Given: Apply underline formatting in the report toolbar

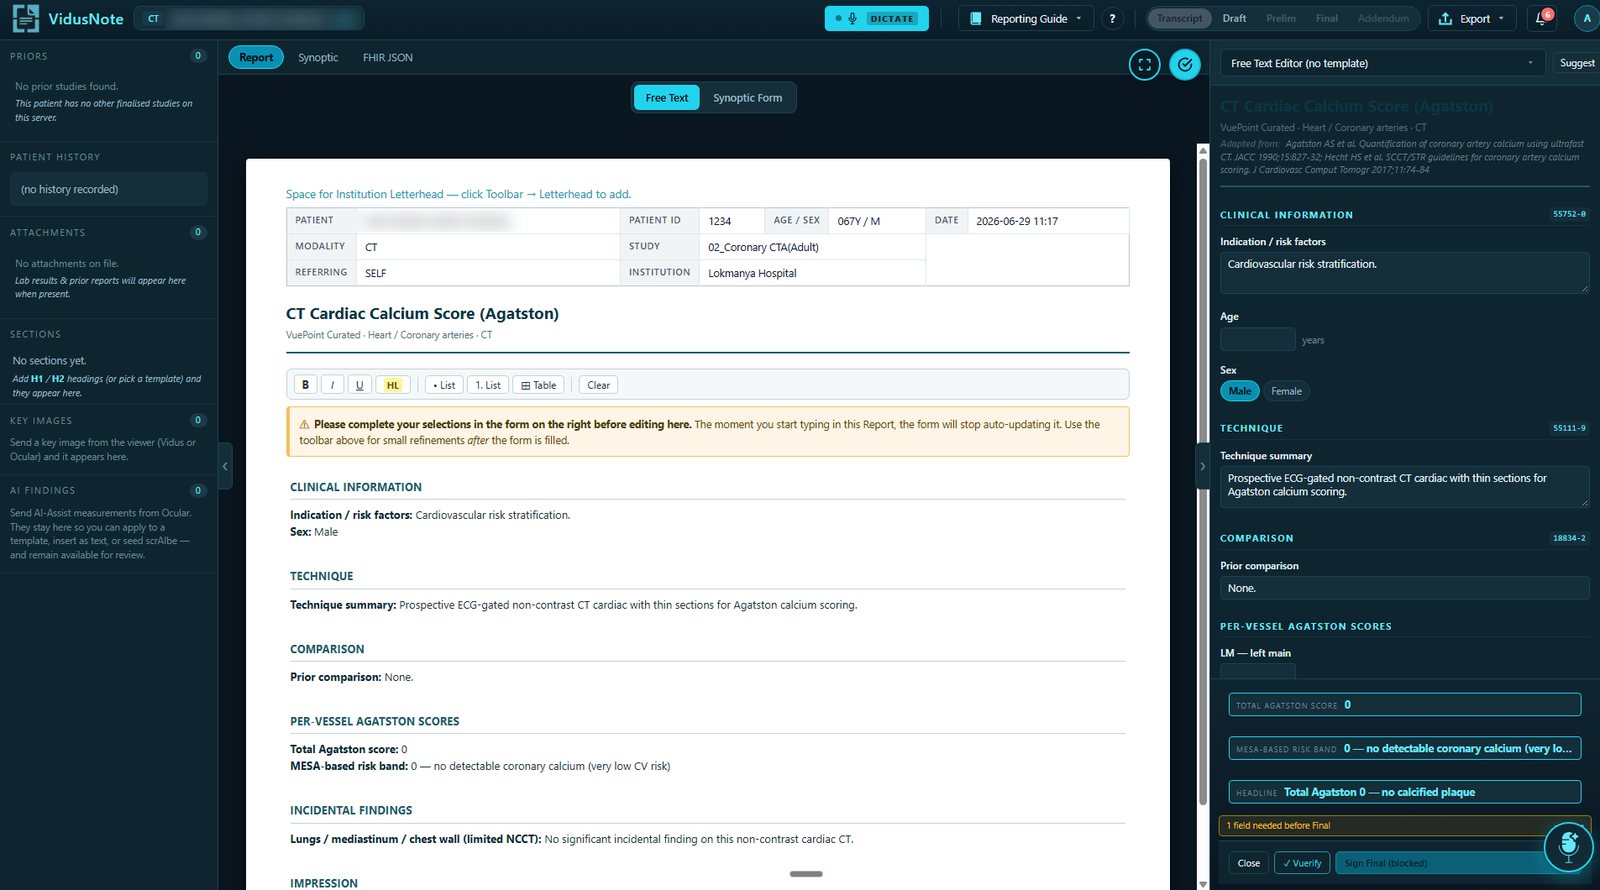Looking at the screenshot, I should (x=360, y=385).
